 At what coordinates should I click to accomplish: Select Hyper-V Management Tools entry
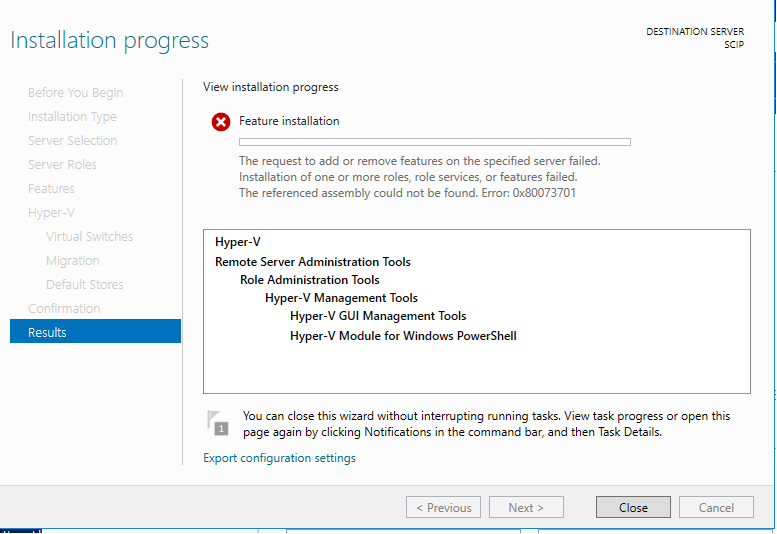(x=341, y=298)
